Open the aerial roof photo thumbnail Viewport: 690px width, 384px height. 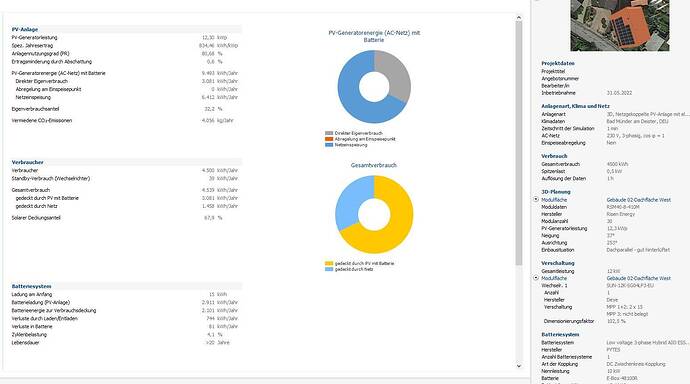620,25
